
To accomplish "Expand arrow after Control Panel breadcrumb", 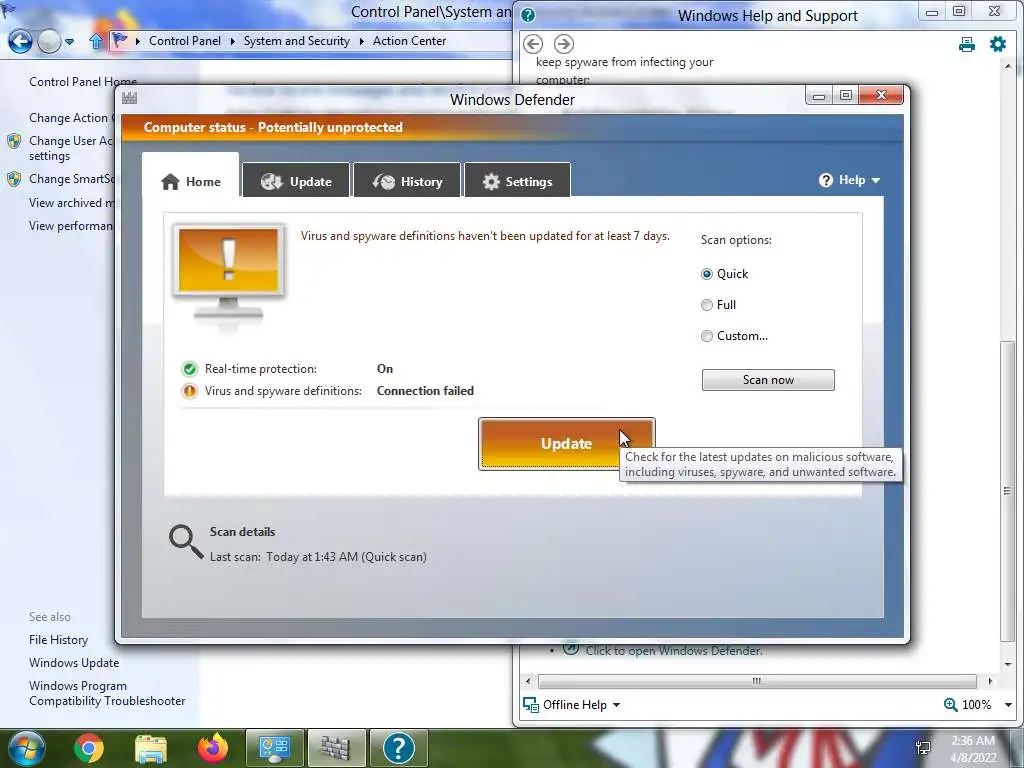I will 232,41.
